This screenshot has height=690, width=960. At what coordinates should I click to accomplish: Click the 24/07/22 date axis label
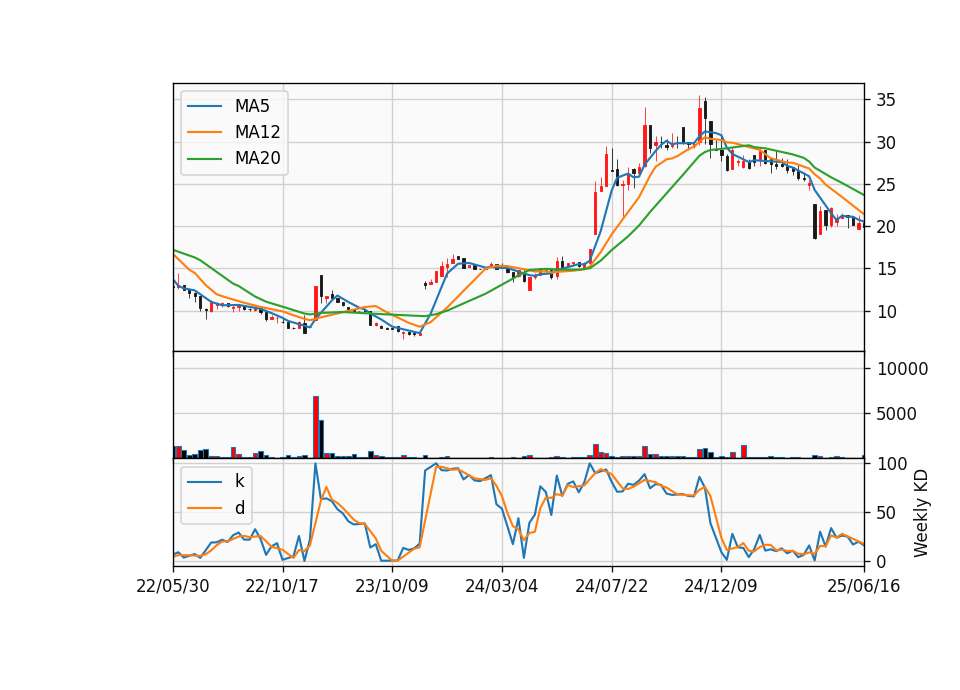tap(611, 586)
